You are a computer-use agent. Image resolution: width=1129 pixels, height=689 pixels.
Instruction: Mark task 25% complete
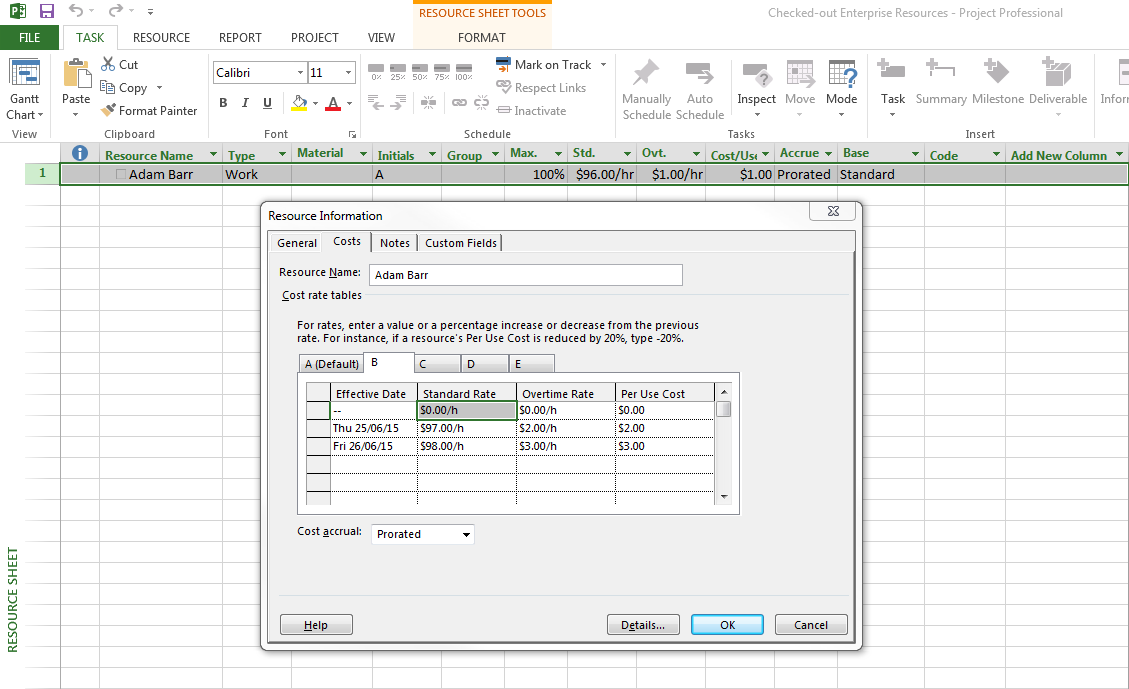(398, 72)
